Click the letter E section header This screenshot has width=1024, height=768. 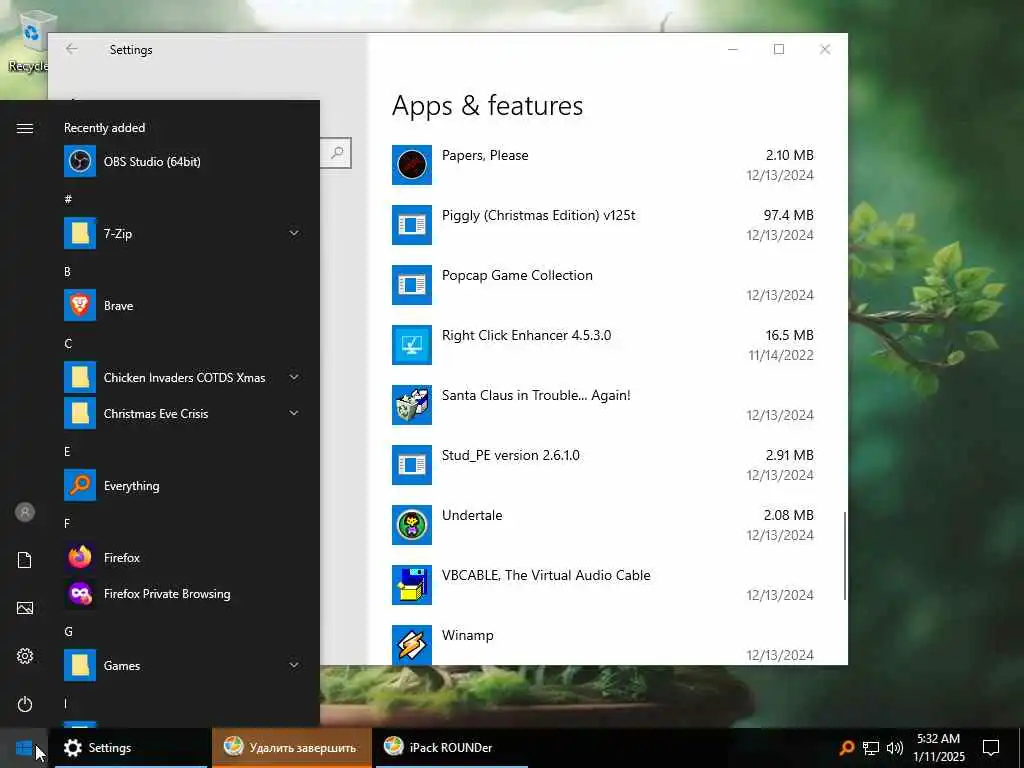pos(67,451)
